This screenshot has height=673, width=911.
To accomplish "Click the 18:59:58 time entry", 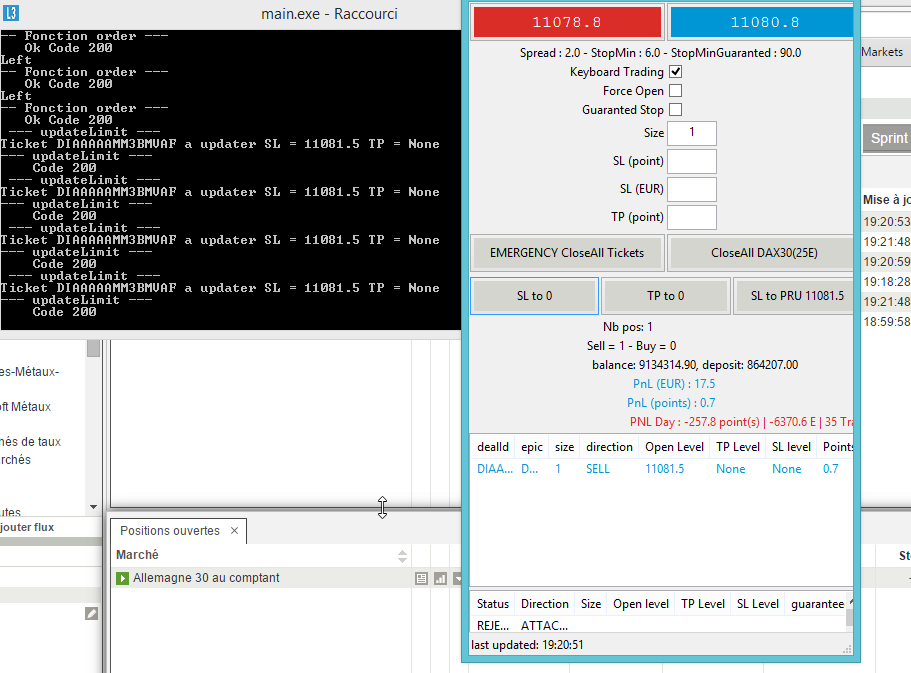I will pos(887,321).
